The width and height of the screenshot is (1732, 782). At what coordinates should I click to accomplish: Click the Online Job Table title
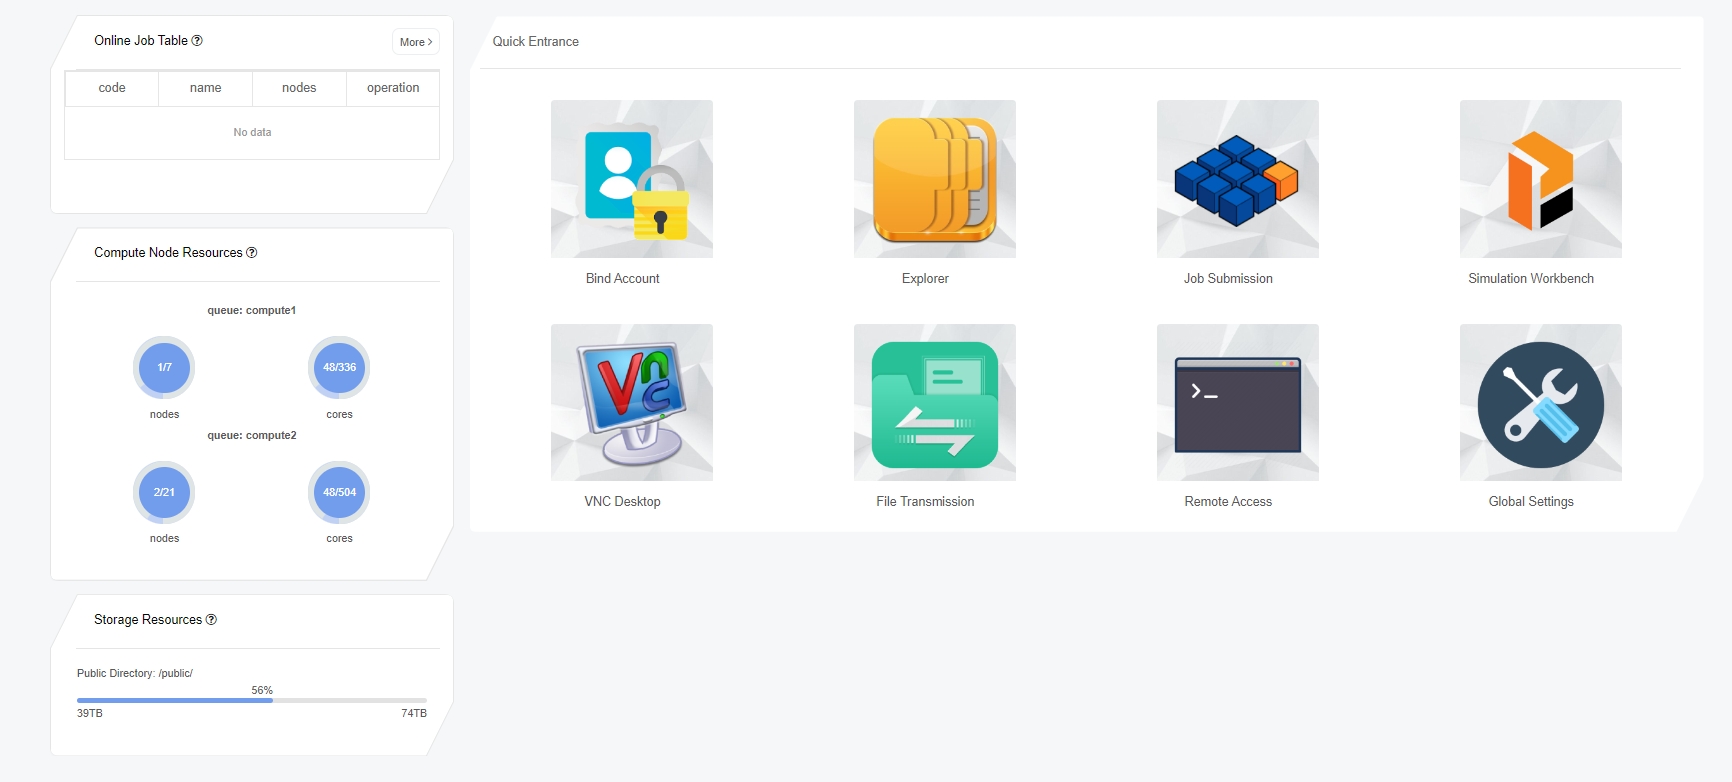[141, 41]
